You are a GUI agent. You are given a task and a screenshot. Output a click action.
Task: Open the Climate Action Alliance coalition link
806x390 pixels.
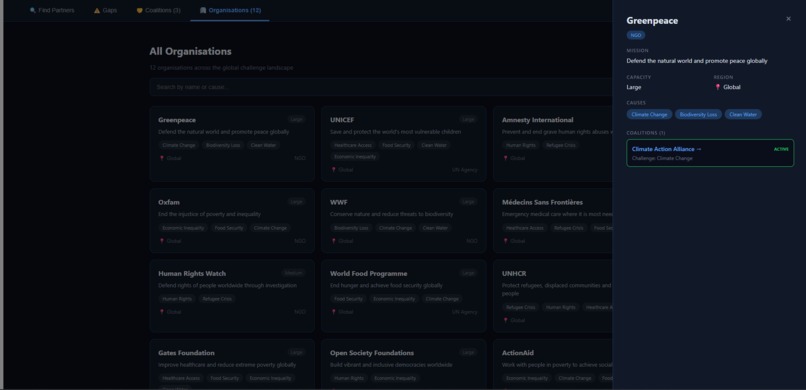pos(666,149)
